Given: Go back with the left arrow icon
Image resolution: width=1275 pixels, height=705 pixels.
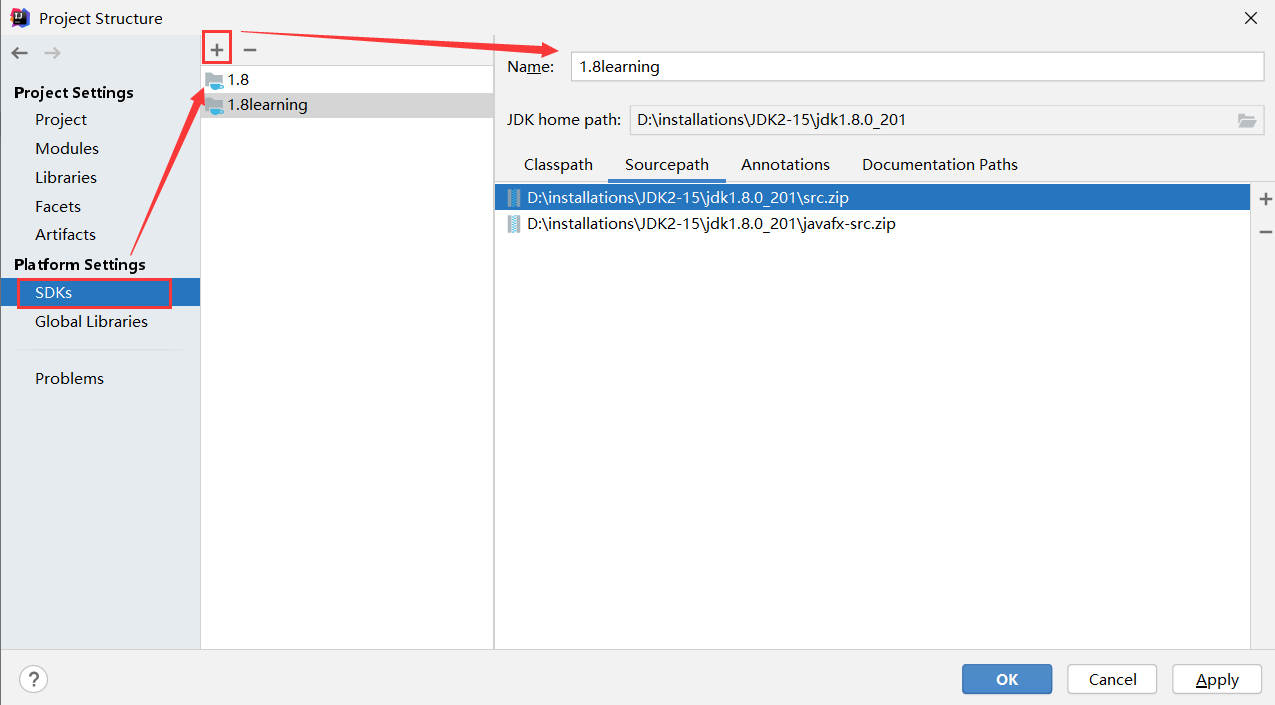Looking at the screenshot, I should coord(20,52).
